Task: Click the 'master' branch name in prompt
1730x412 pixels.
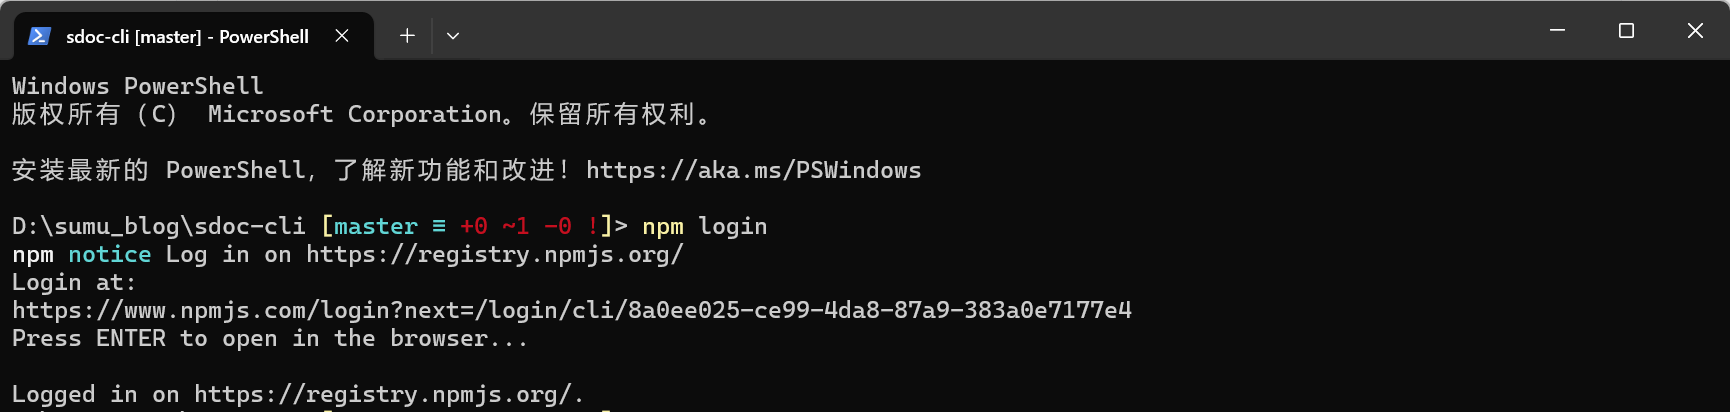Action: pyautogui.click(x=376, y=226)
